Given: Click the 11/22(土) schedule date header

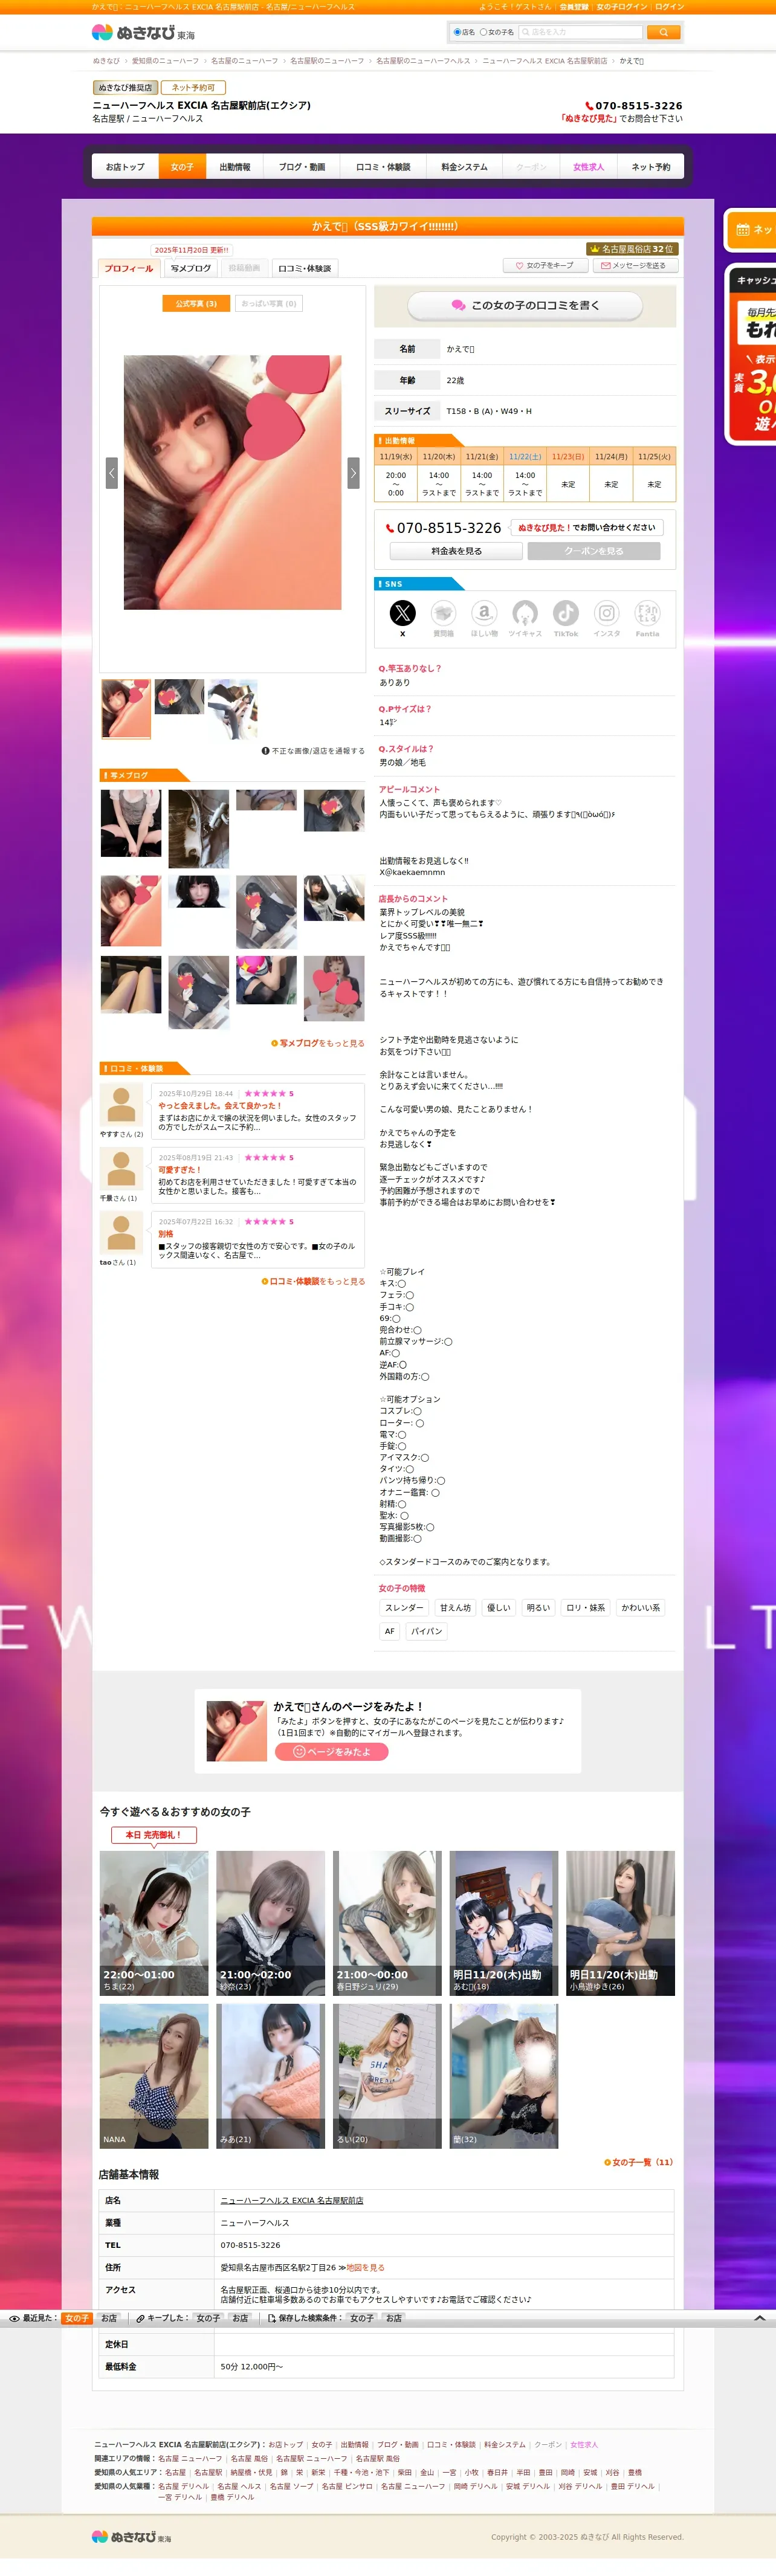Looking at the screenshot, I should (x=525, y=456).
